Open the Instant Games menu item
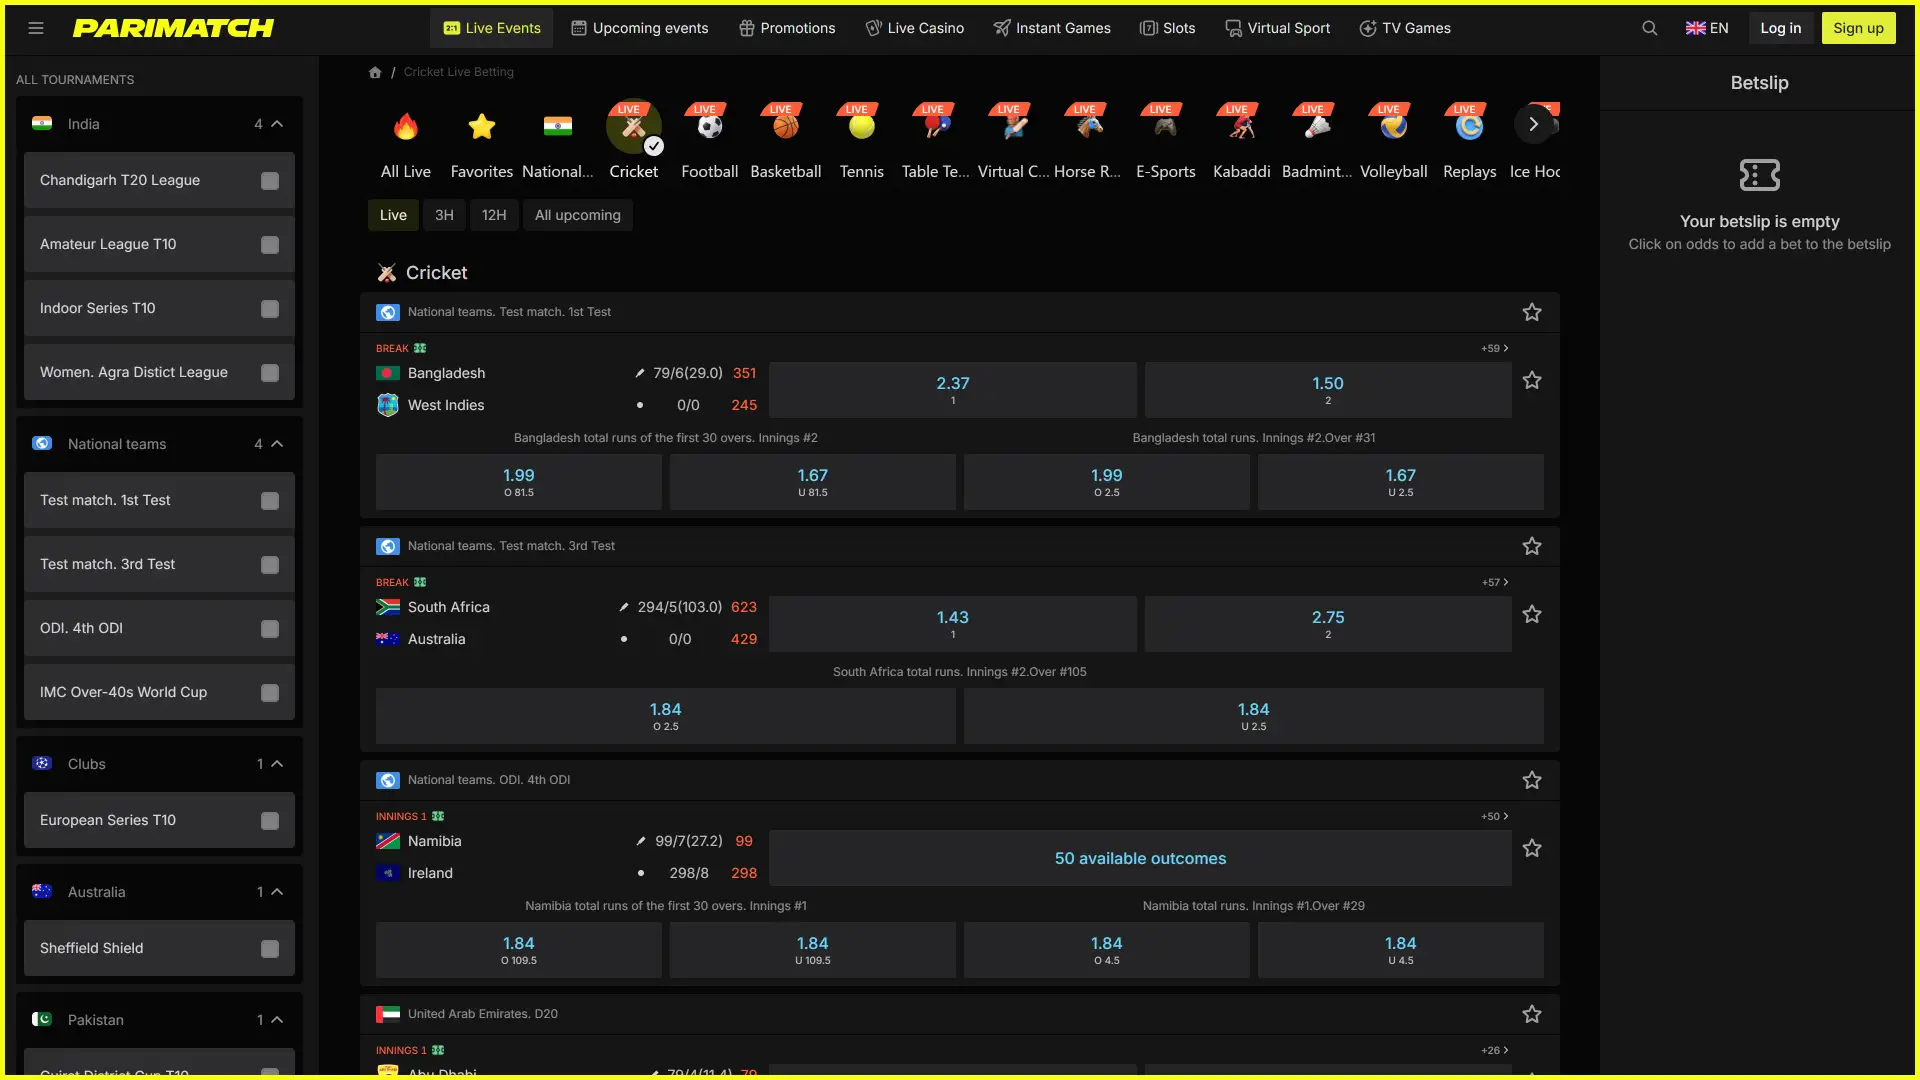The image size is (1920, 1080). tap(1052, 28)
